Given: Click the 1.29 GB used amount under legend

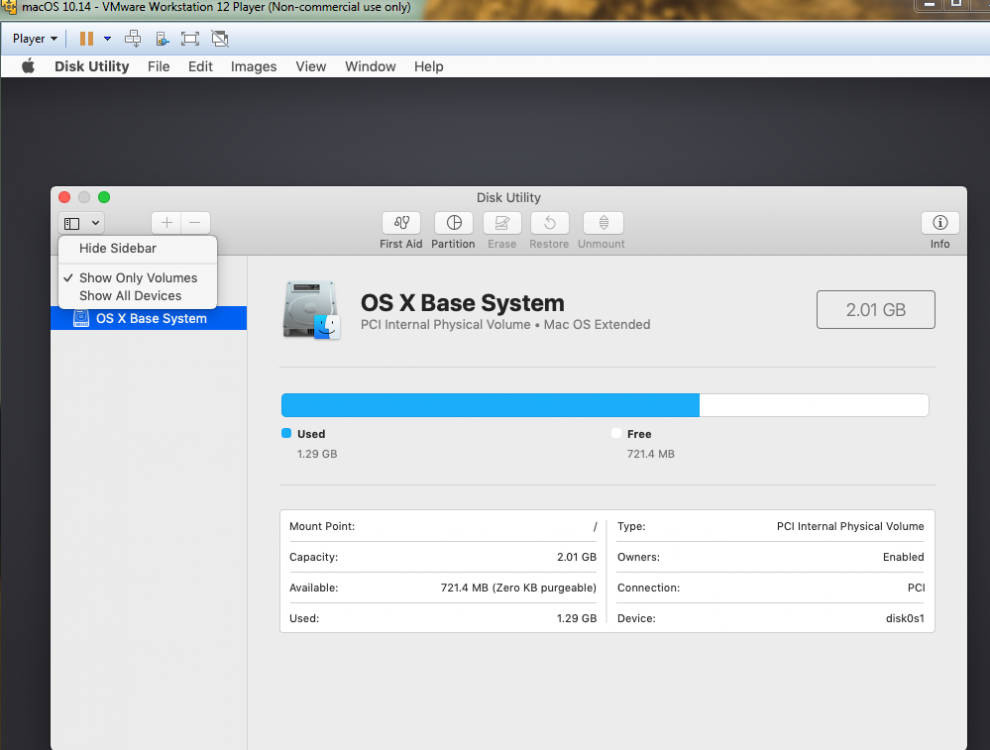Looking at the screenshot, I should (317, 454).
